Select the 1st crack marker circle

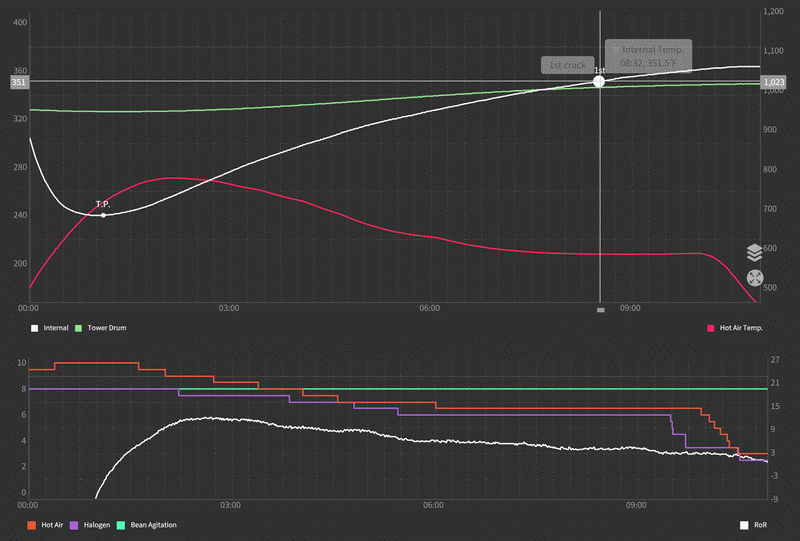coord(599,81)
